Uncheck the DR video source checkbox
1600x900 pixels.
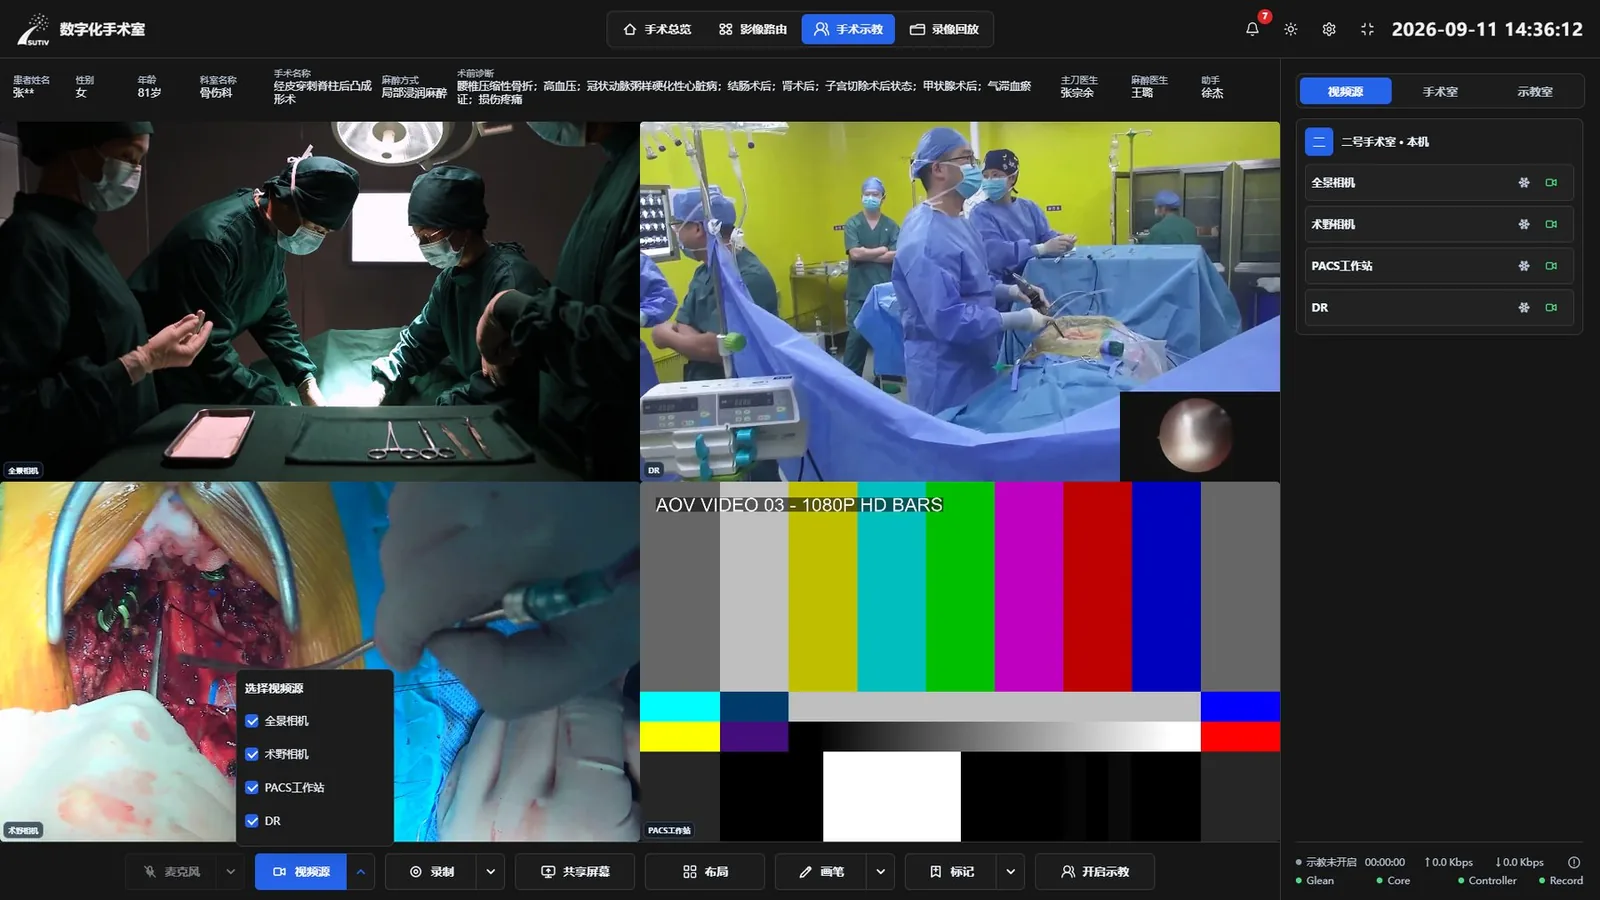point(252,821)
